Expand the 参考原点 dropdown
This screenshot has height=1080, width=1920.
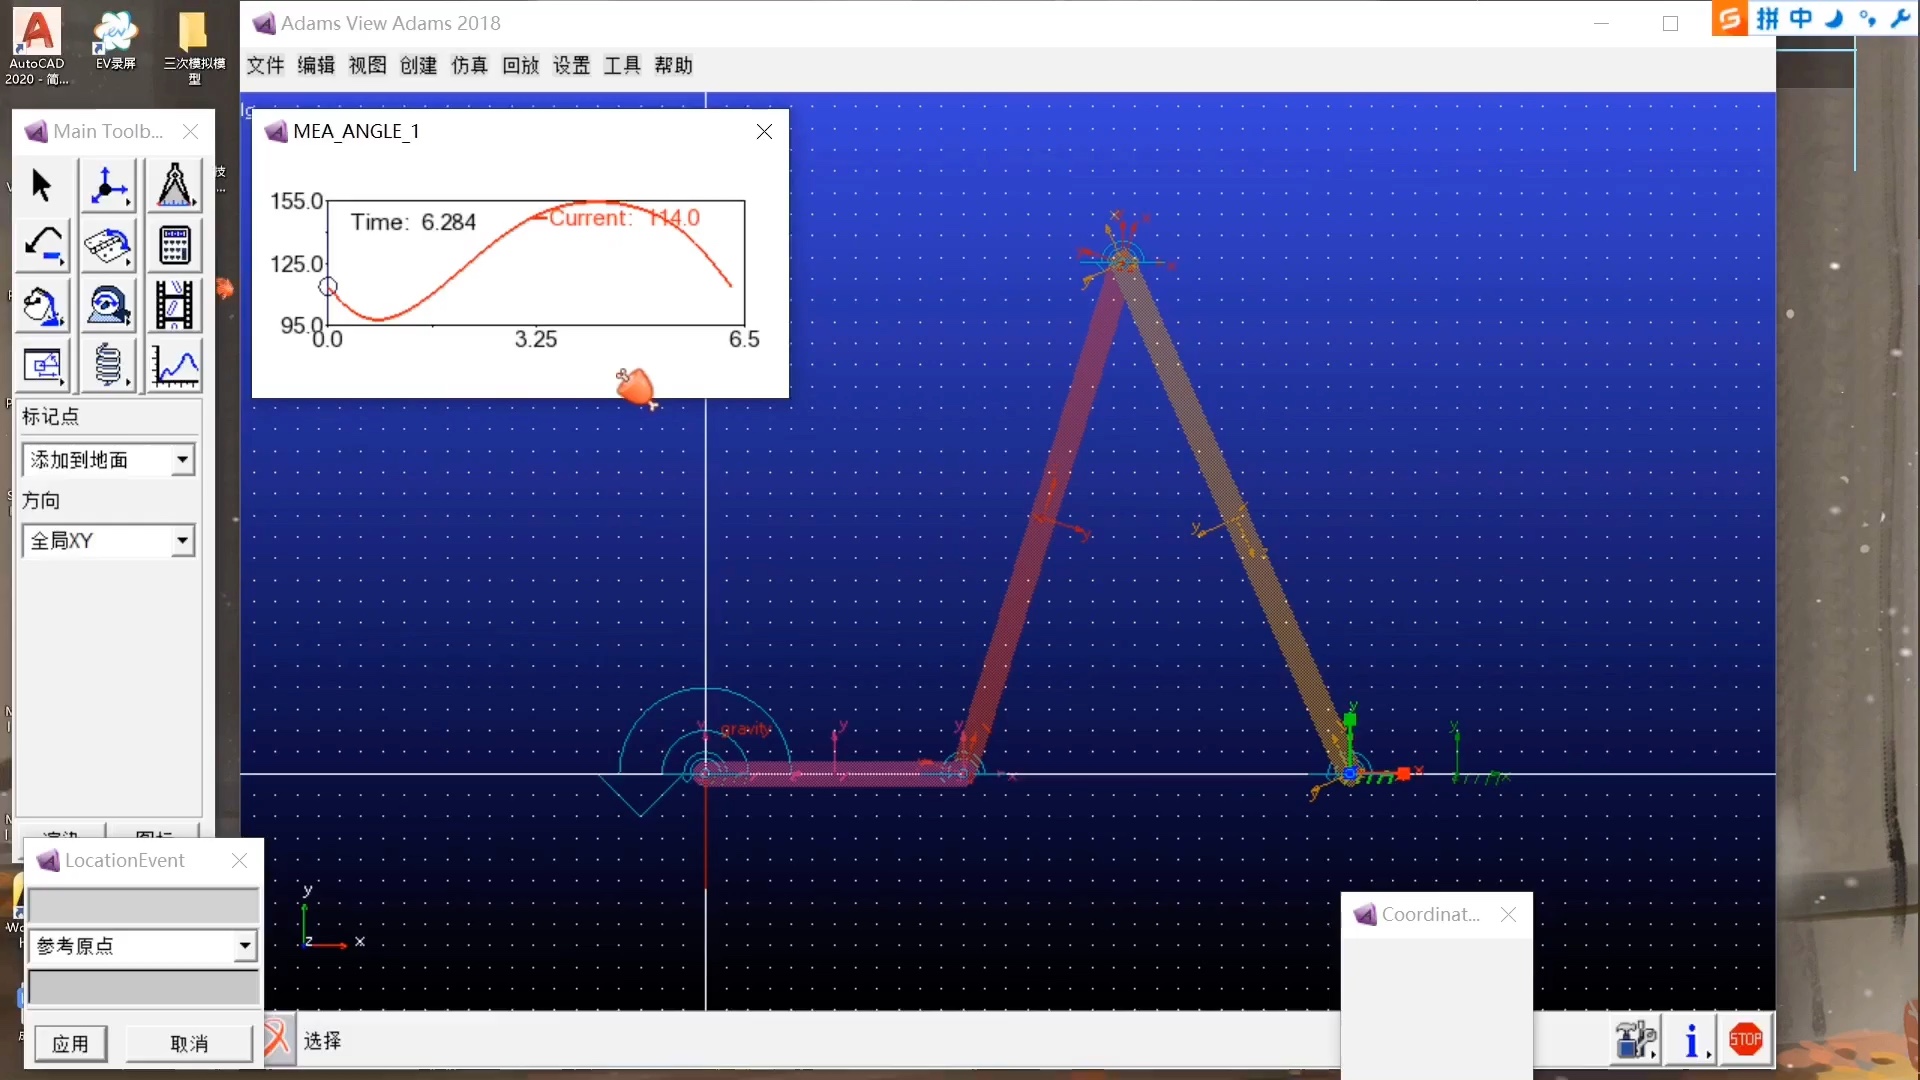point(245,946)
